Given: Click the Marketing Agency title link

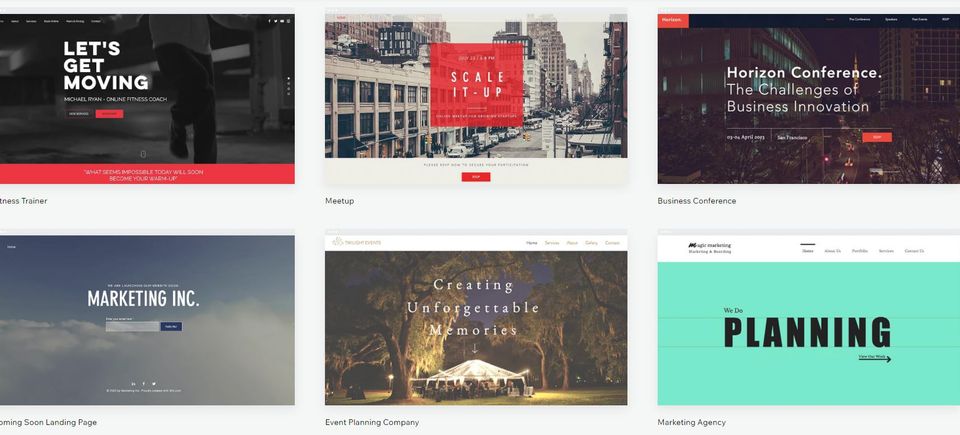Looking at the screenshot, I should [691, 422].
